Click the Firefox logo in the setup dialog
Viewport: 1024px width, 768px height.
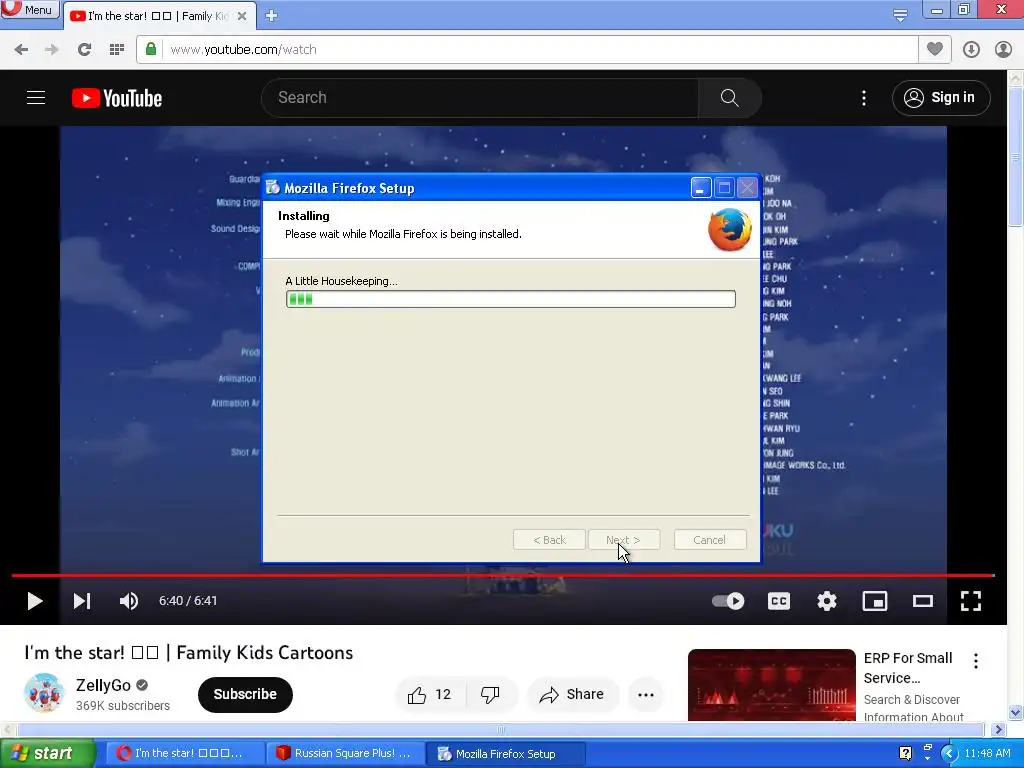pyautogui.click(x=729, y=229)
